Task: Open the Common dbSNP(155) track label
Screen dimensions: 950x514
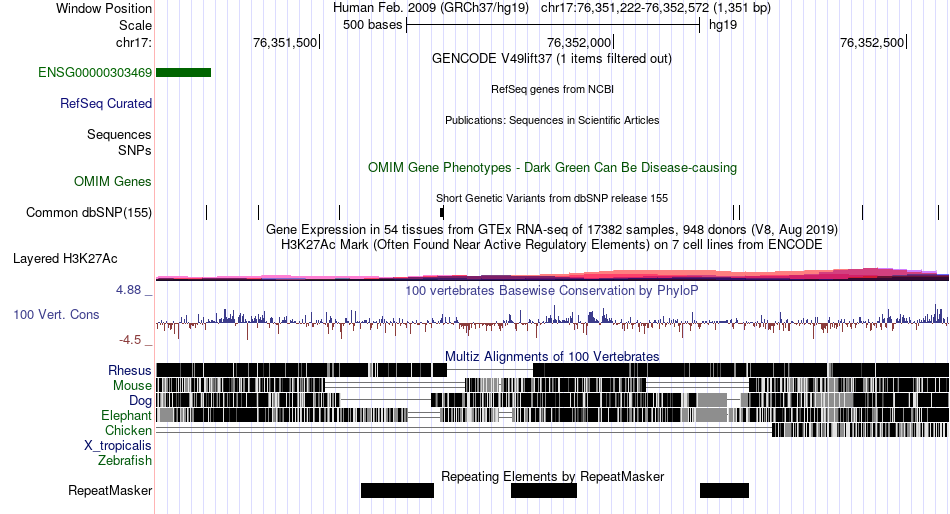Action: point(89,213)
